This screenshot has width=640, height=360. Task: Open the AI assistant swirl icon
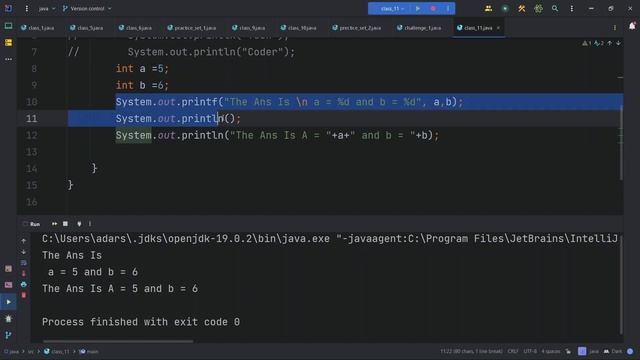pyautogui.click(x=538, y=9)
